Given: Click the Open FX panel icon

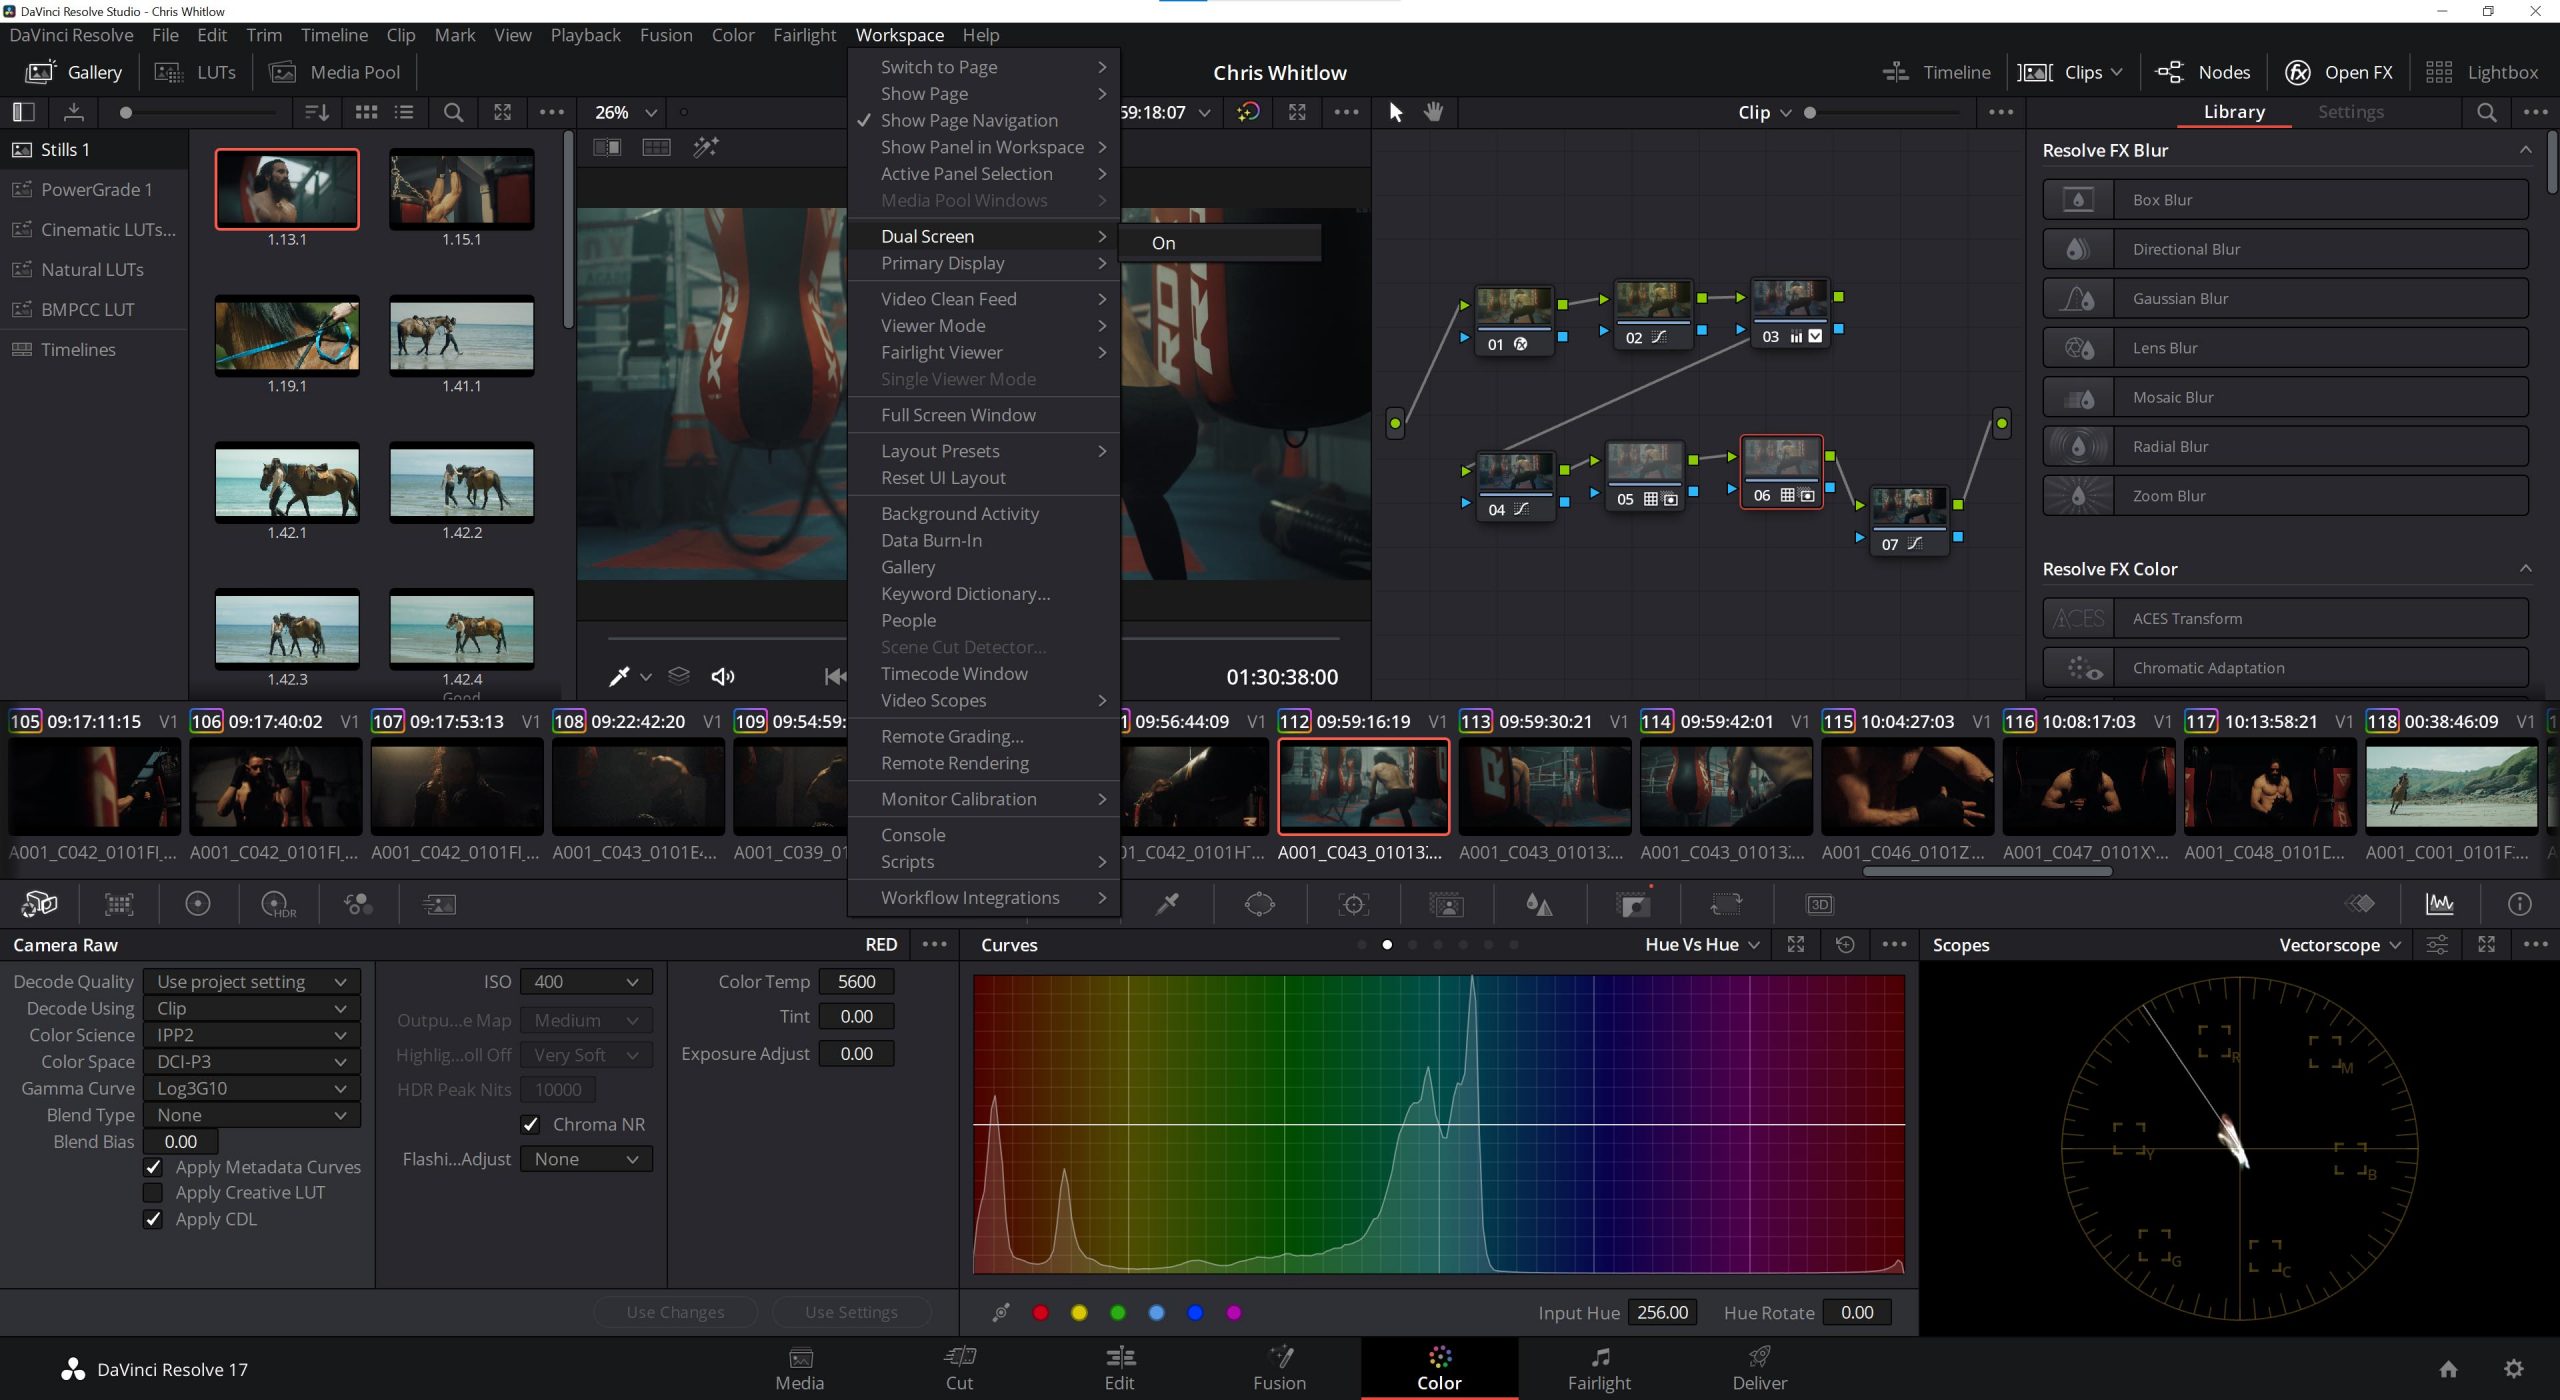Looking at the screenshot, I should [x=2300, y=72].
